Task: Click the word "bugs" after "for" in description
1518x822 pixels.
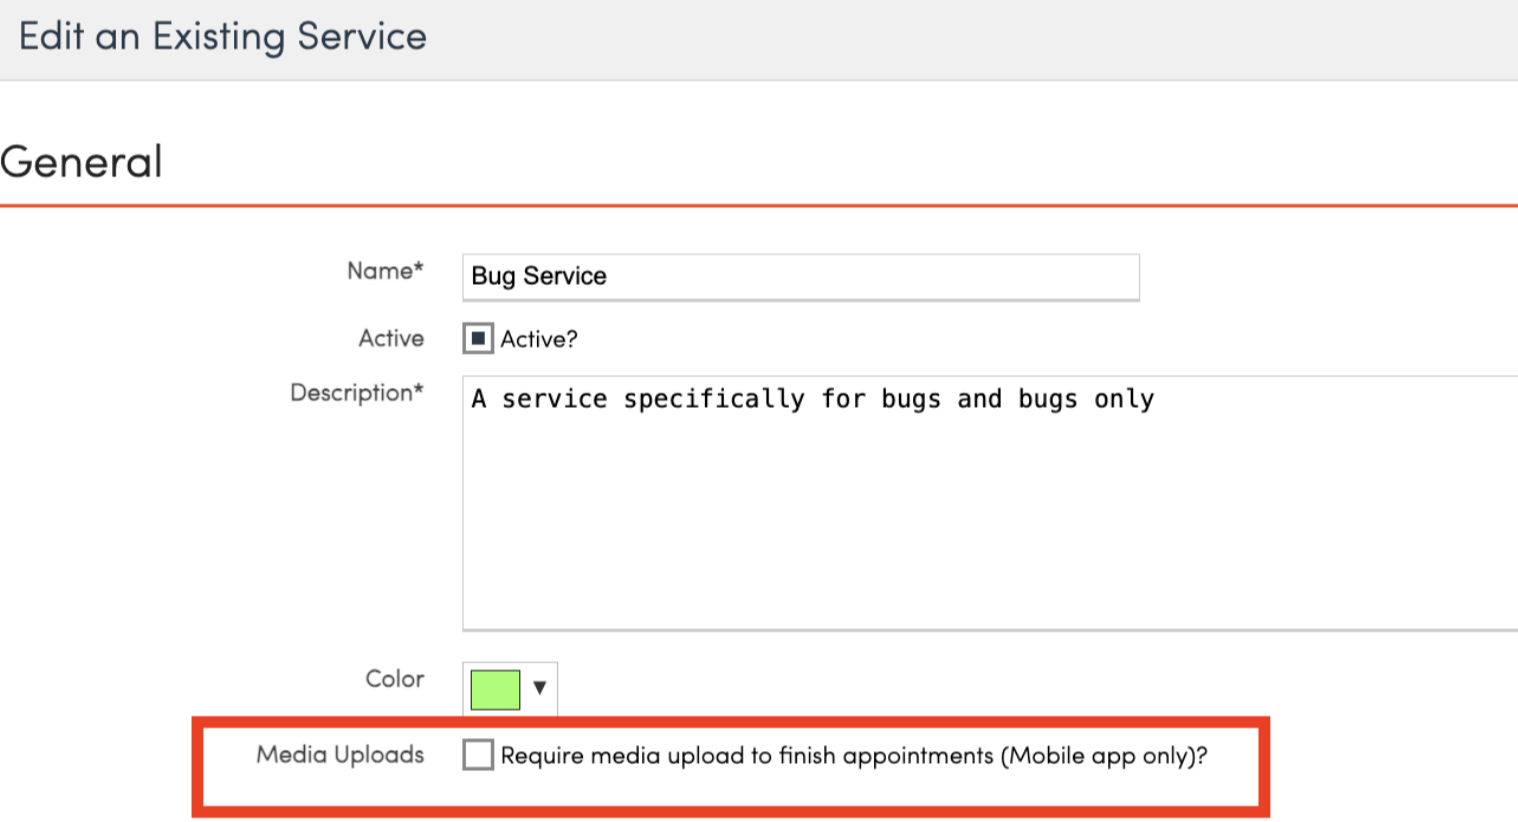Action: point(910,399)
